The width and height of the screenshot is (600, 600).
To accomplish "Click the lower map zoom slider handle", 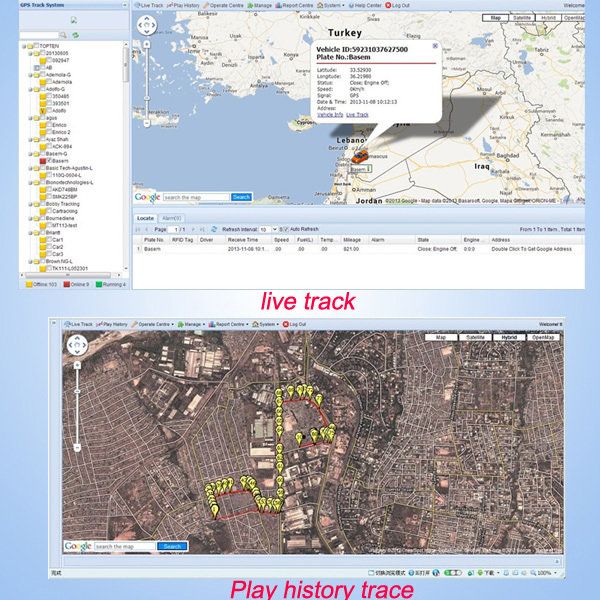I will 77,391.
